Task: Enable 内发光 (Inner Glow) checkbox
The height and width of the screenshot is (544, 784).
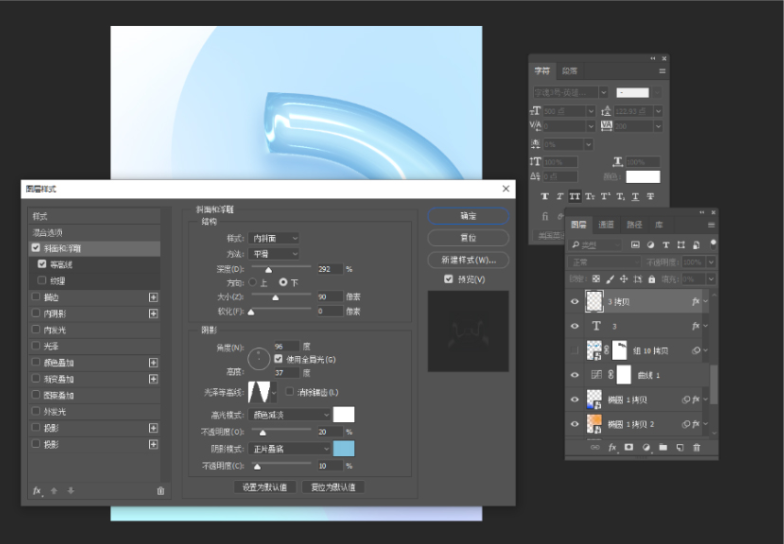Action: click(36, 330)
